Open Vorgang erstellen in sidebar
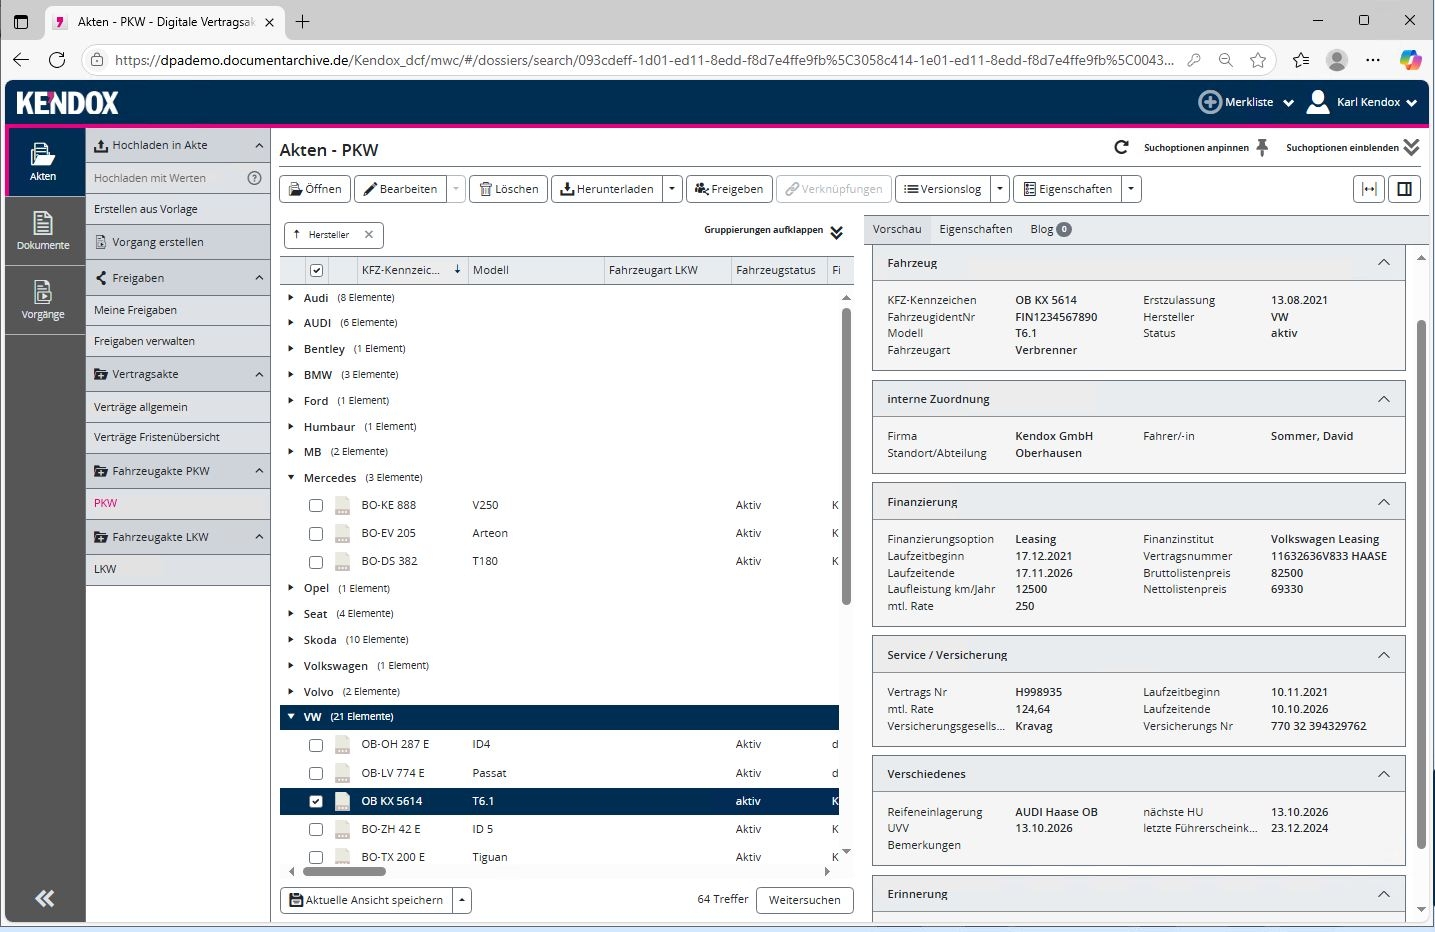 tap(178, 242)
